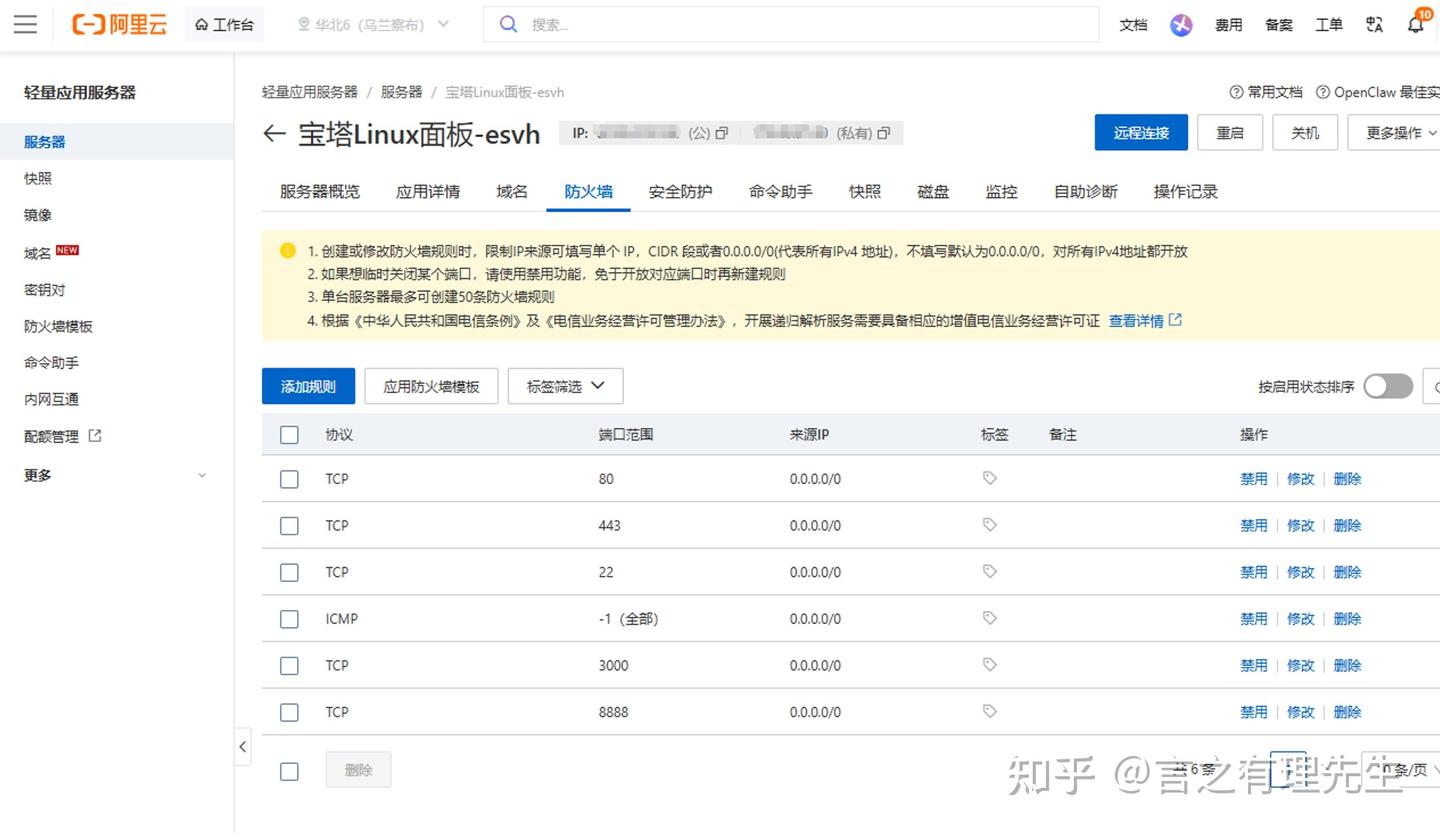Switch to the 服务器概览 tab
1440x833 pixels.
point(320,191)
